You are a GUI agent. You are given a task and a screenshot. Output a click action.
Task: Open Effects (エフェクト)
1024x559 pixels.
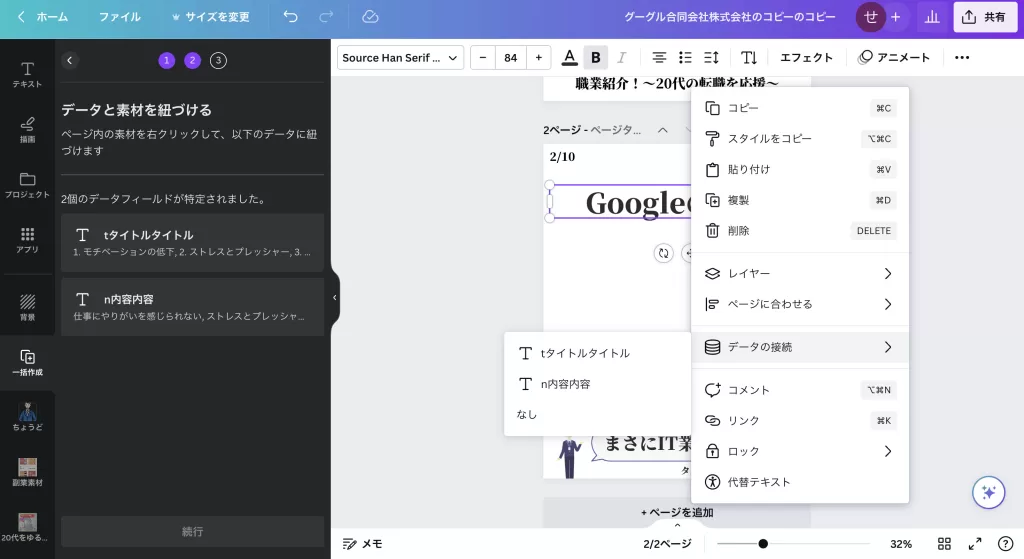pos(807,57)
